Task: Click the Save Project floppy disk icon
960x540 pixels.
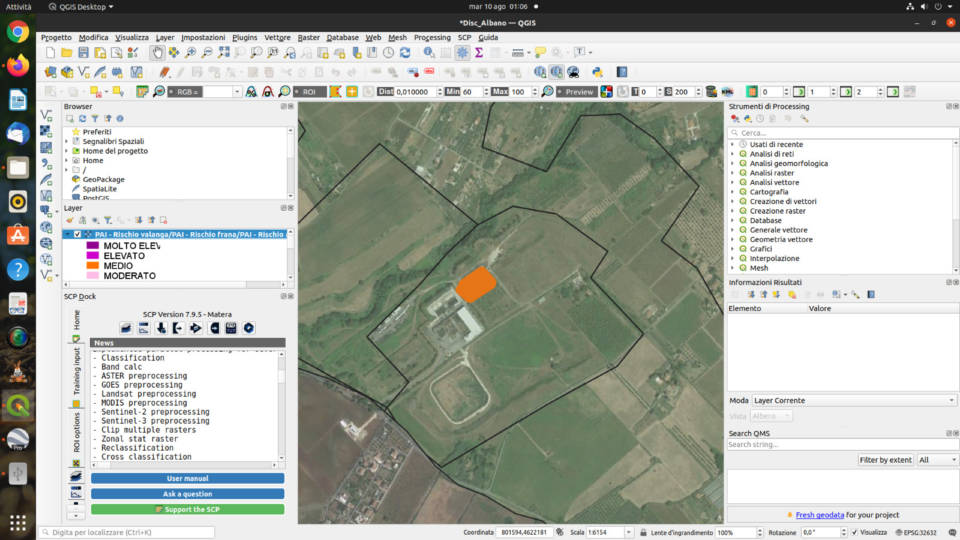Action: (84, 52)
